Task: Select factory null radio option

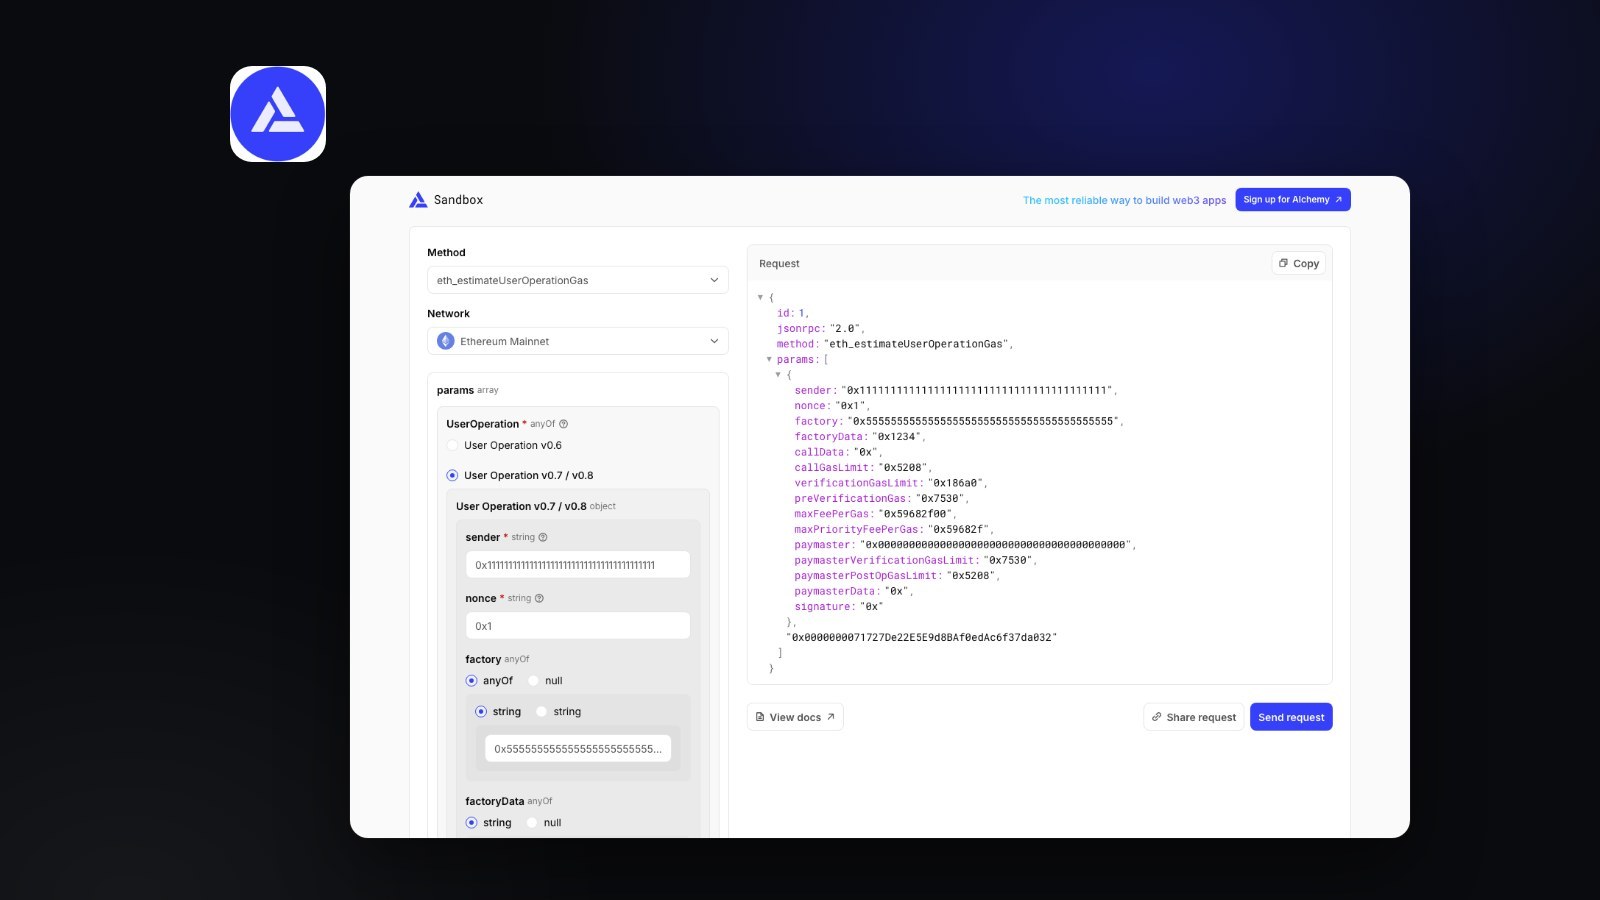Action: 533,680
